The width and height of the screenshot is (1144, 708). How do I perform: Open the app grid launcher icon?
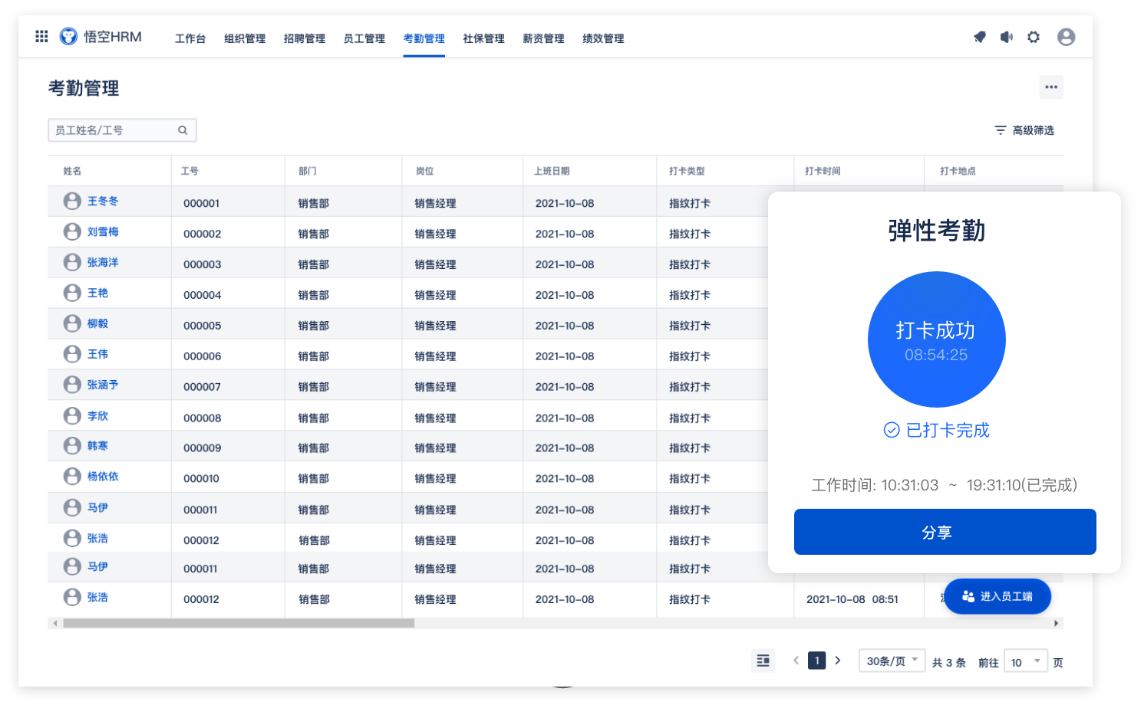point(41,37)
